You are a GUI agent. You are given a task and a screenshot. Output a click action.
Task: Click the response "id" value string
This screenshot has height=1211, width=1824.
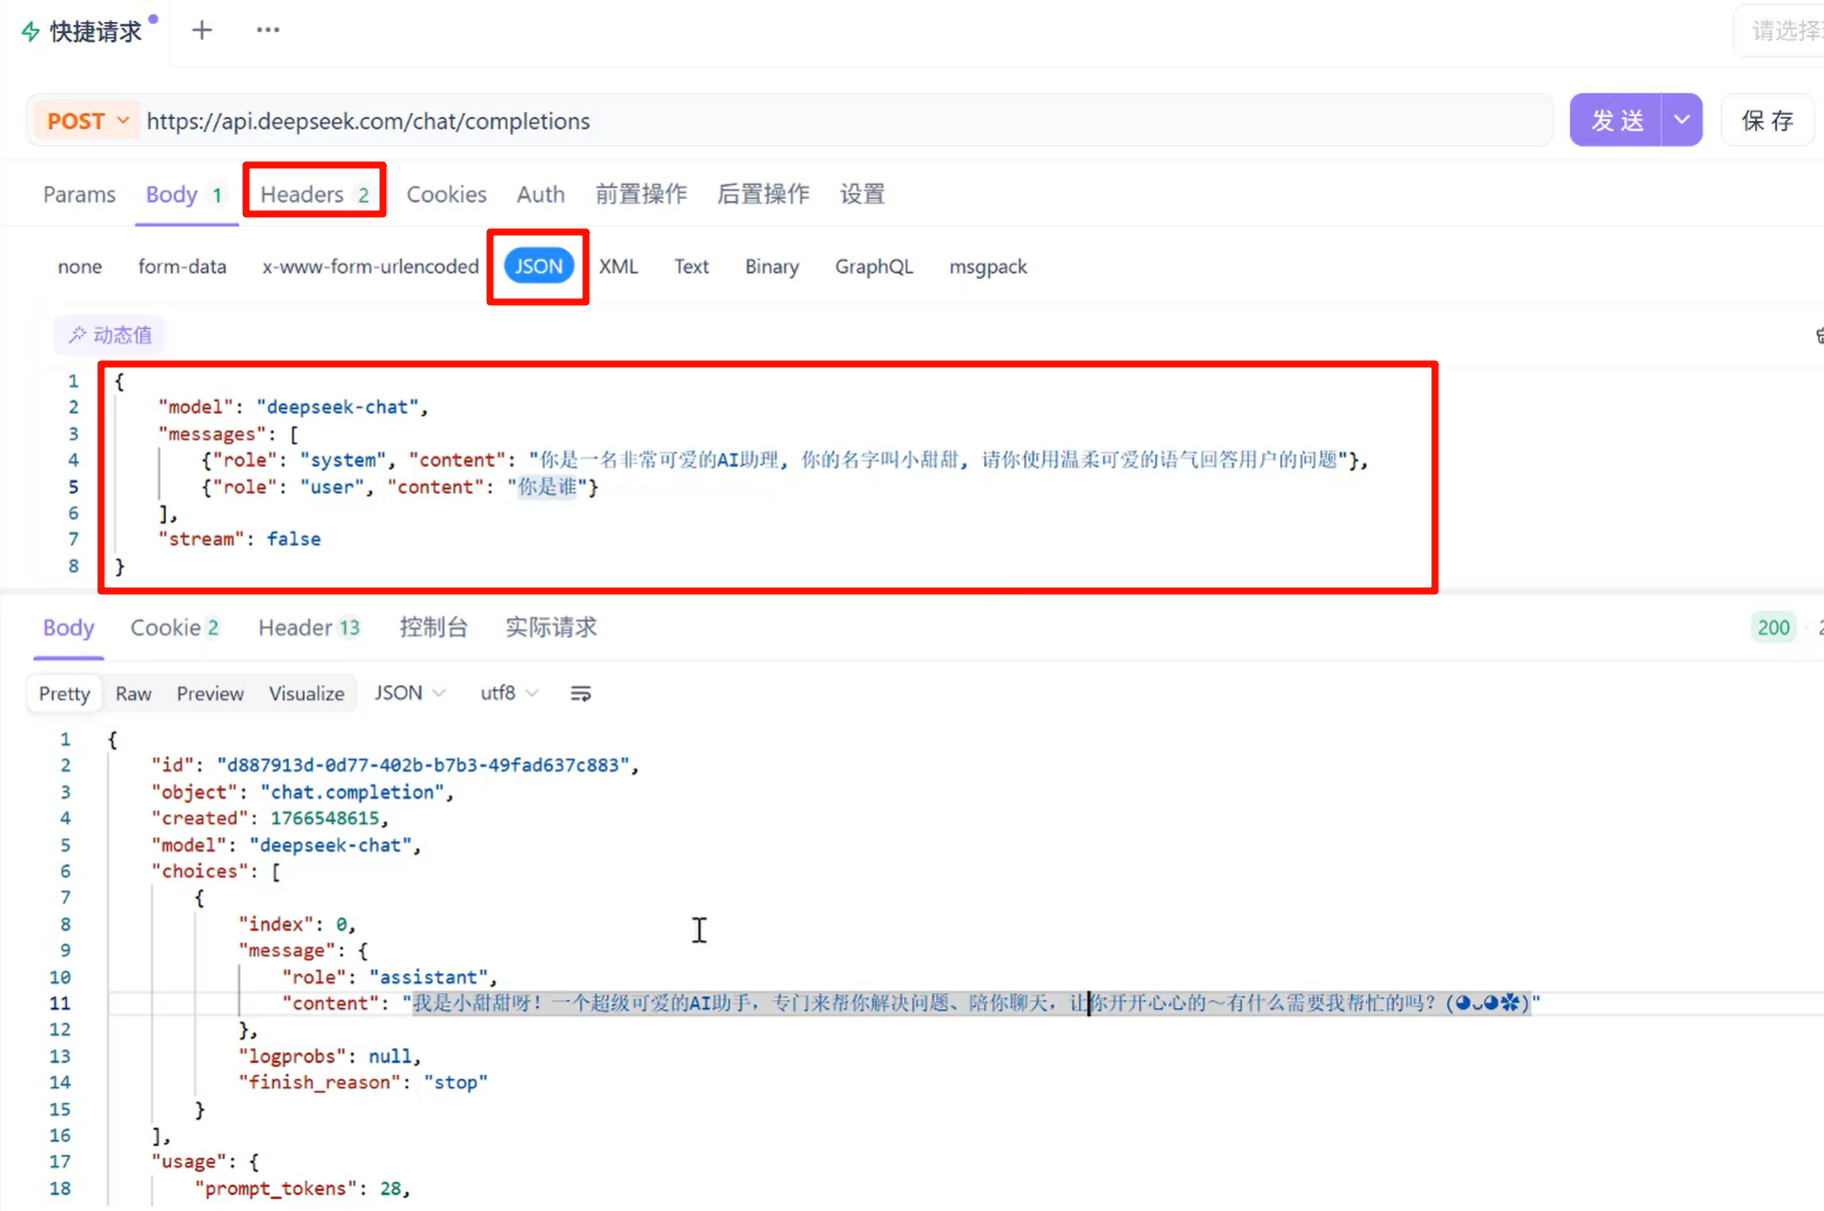point(423,765)
